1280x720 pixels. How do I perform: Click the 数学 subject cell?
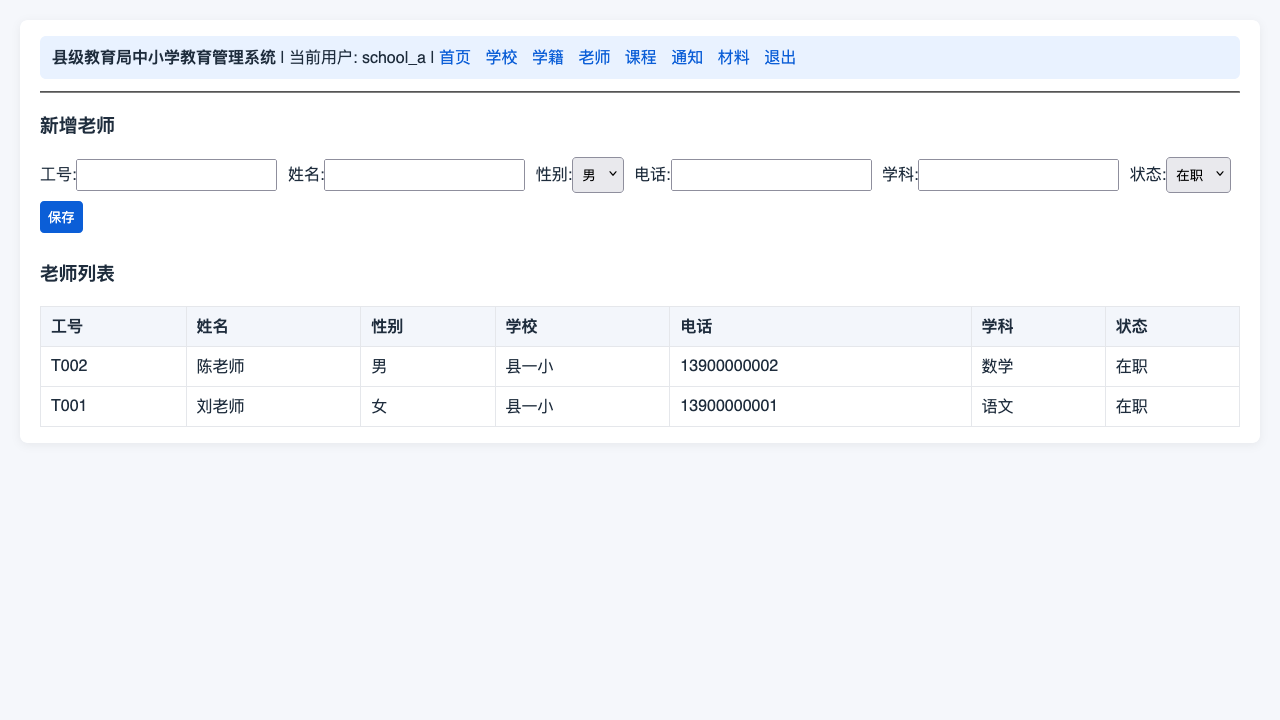(1038, 366)
